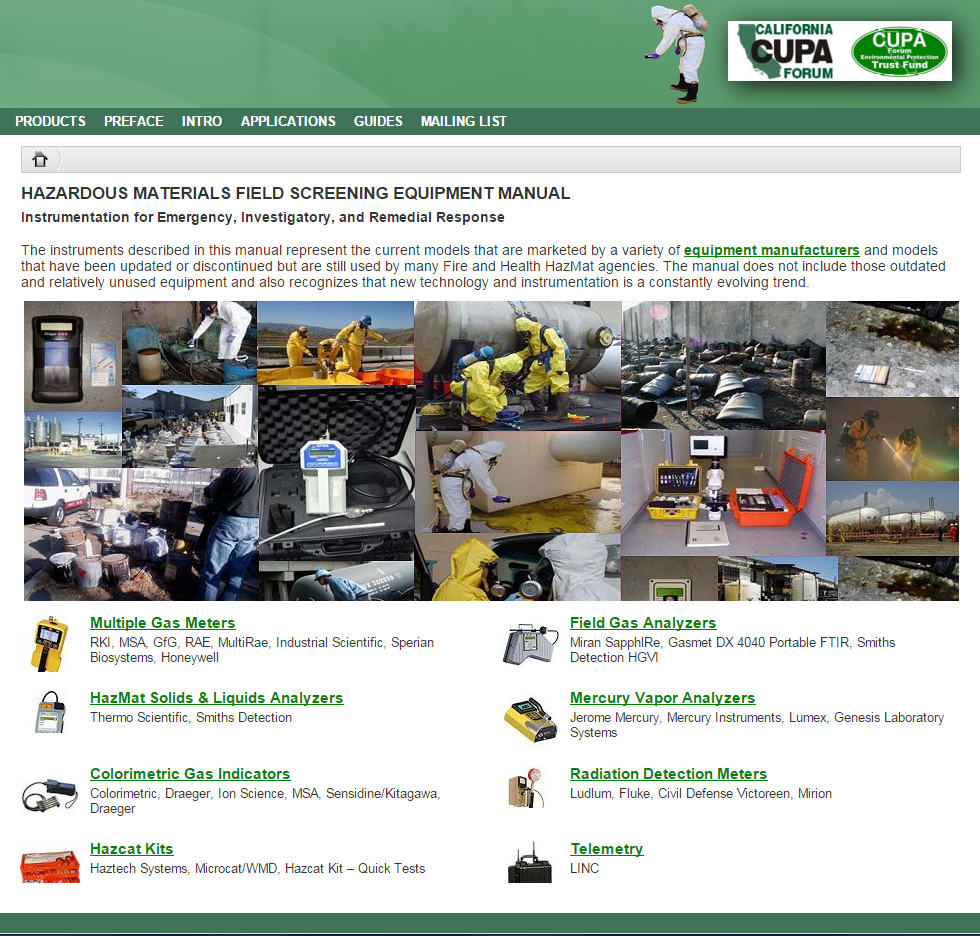Open the GUIDES menu item

tap(378, 121)
